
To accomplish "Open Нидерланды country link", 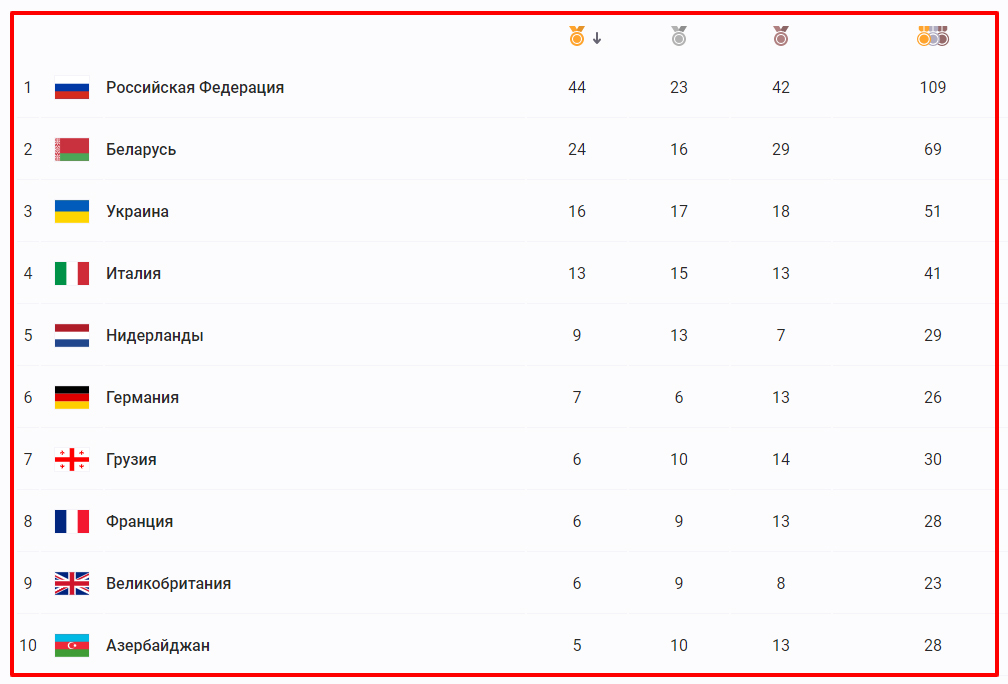I will pyautogui.click(x=154, y=336).
